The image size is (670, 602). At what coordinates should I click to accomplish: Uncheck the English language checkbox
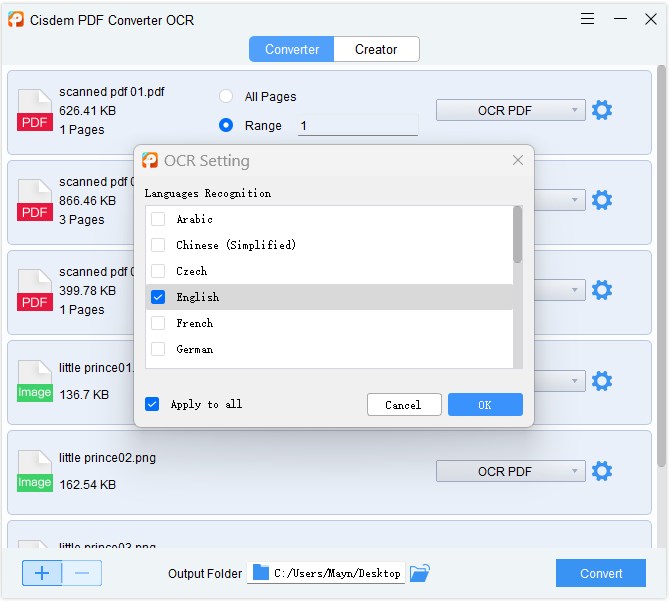158,297
